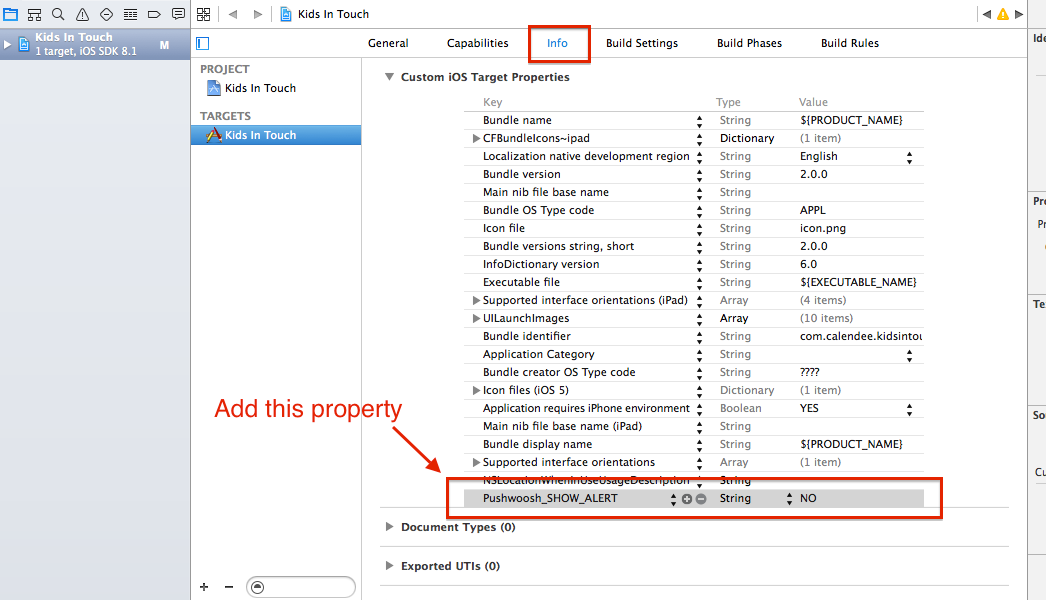Screen dimensions: 1046x600
Task: Expand UILaunchImages array
Action: tap(476, 318)
